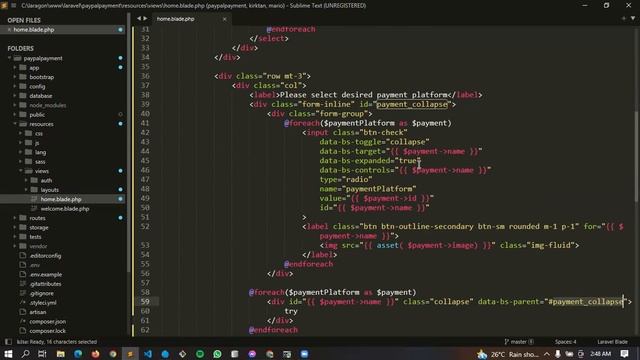Open the .editorconfig file
This screenshot has width=640, height=360.
click(45, 256)
